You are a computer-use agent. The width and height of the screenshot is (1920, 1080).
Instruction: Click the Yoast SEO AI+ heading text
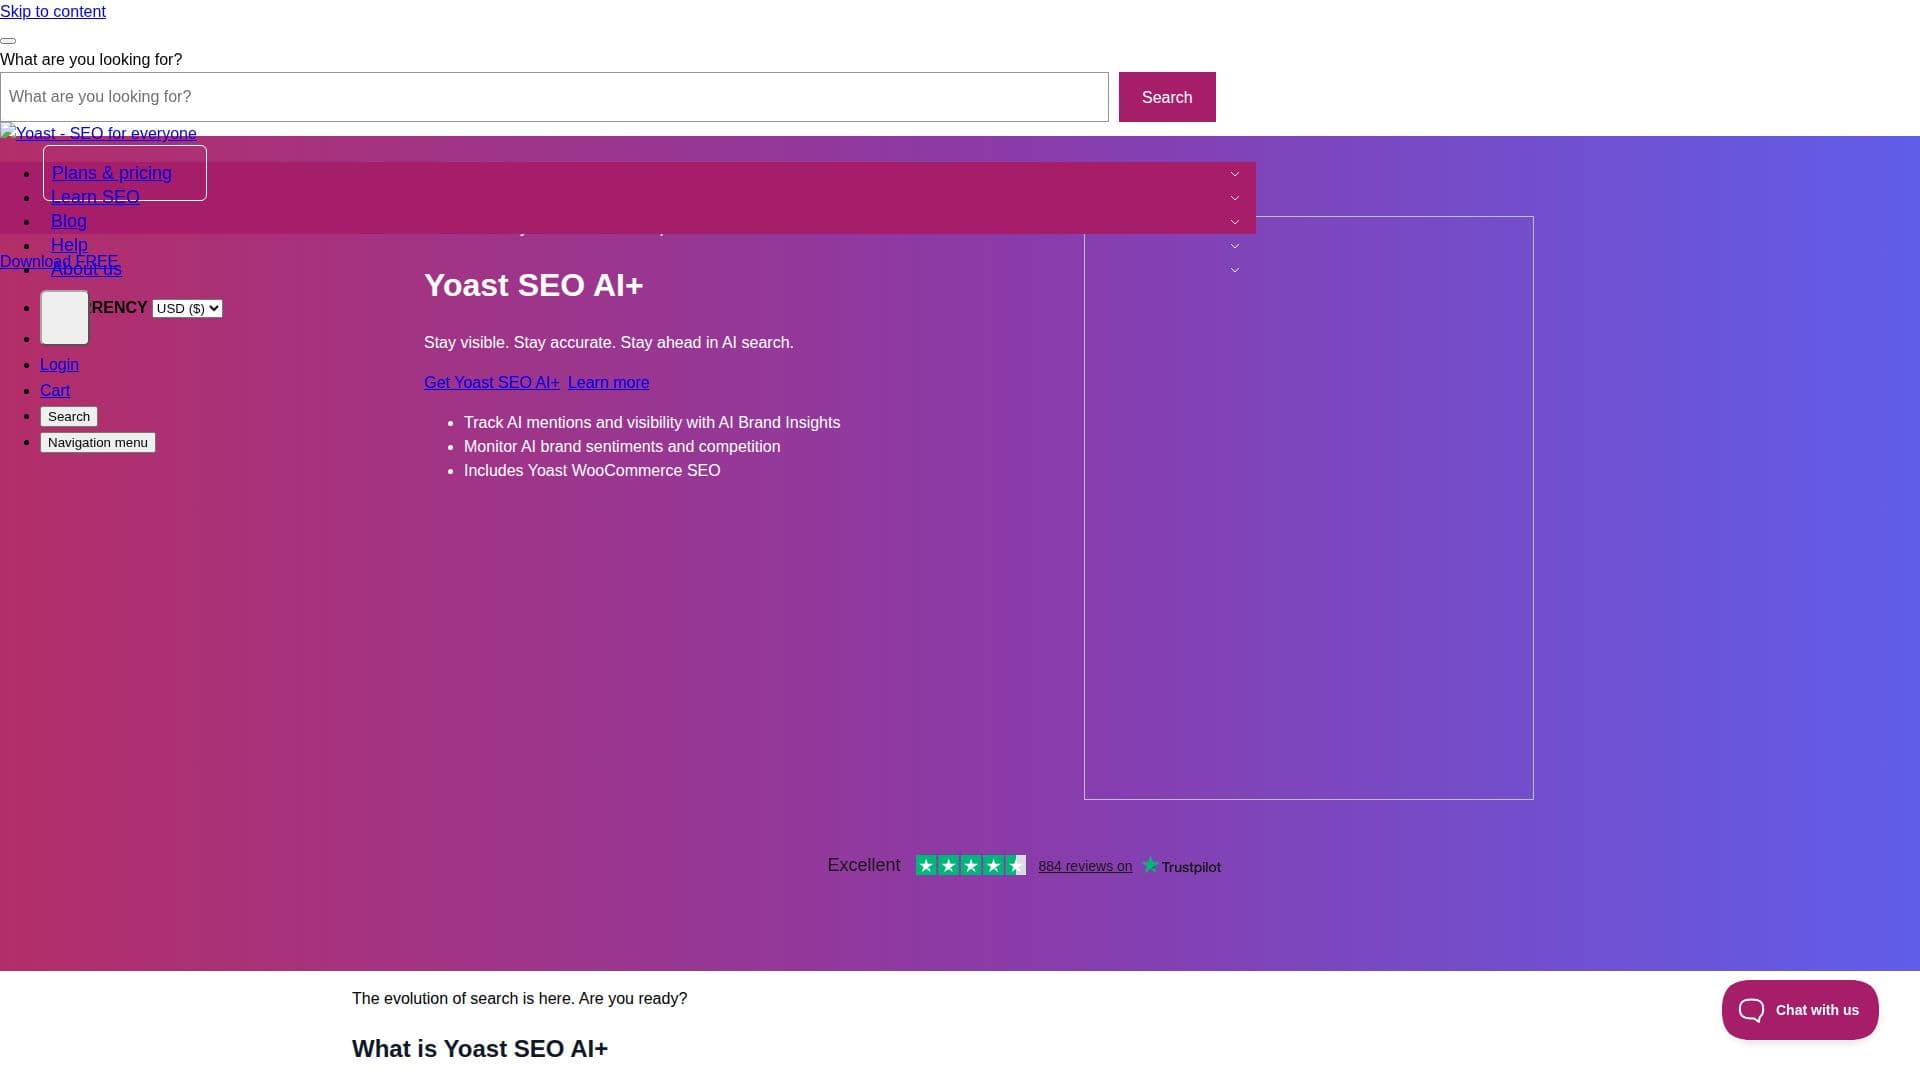[533, 285]
